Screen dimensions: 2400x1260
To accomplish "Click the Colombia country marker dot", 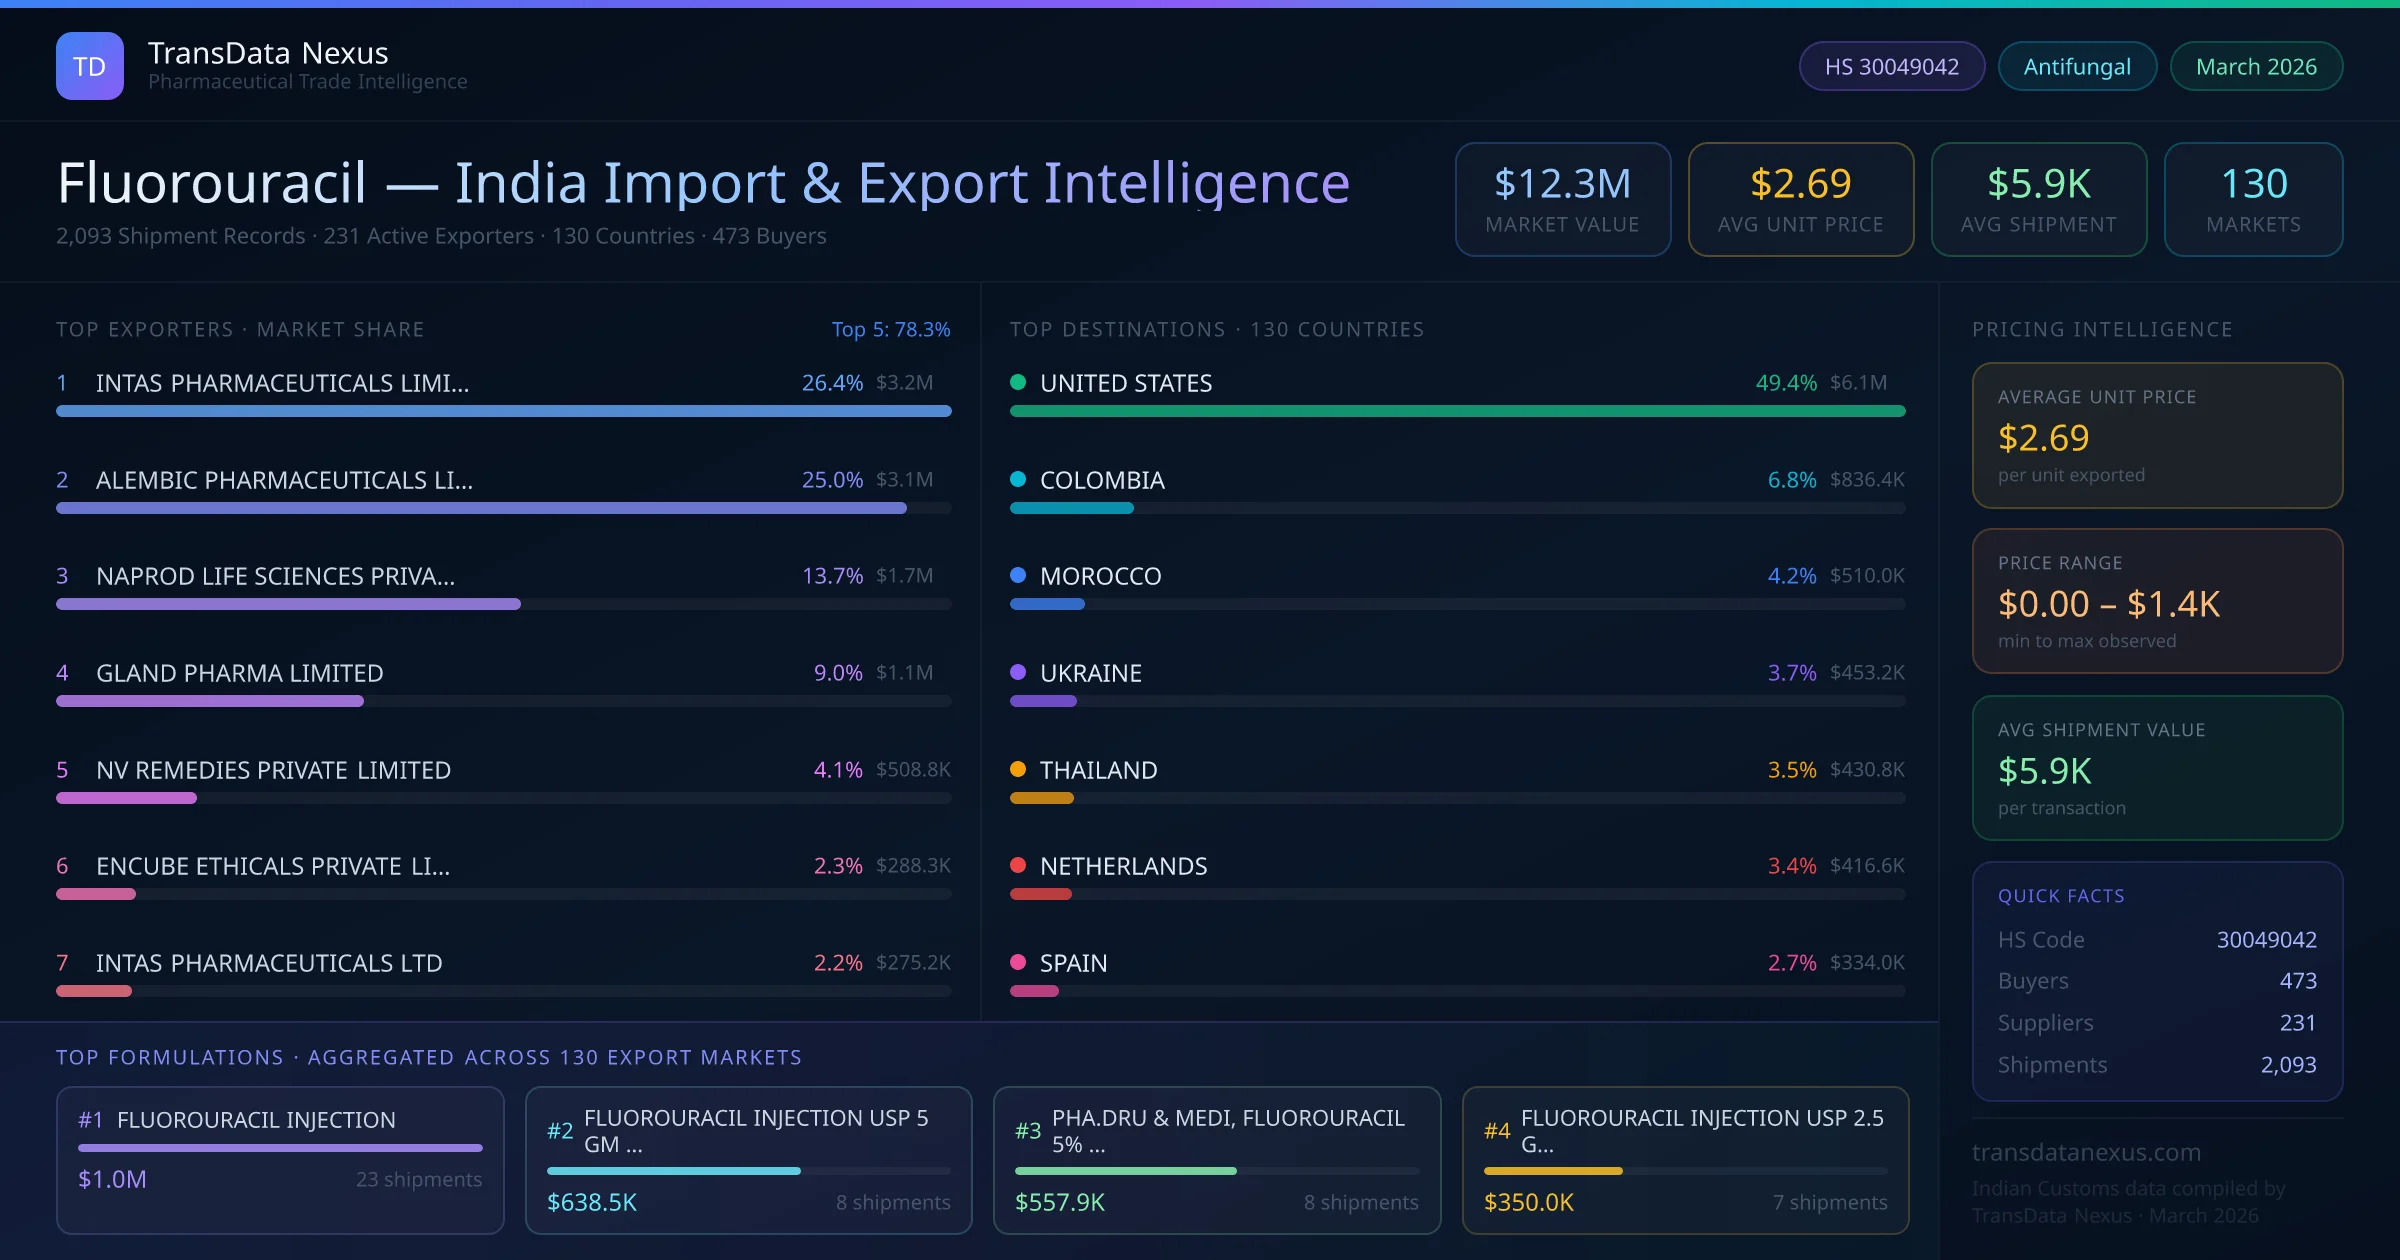I will pyautogui.click(x=1019, y=479).
